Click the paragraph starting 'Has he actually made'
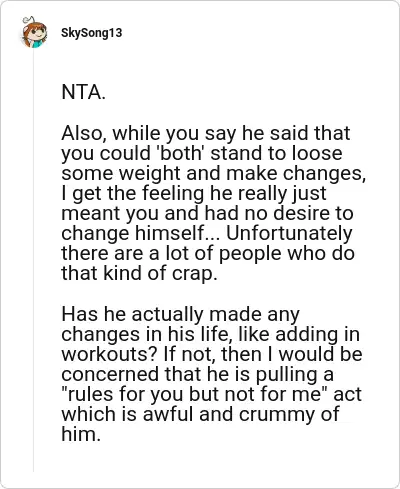The width and height of the screenshot is (400, 489). [x=212, y=374]
